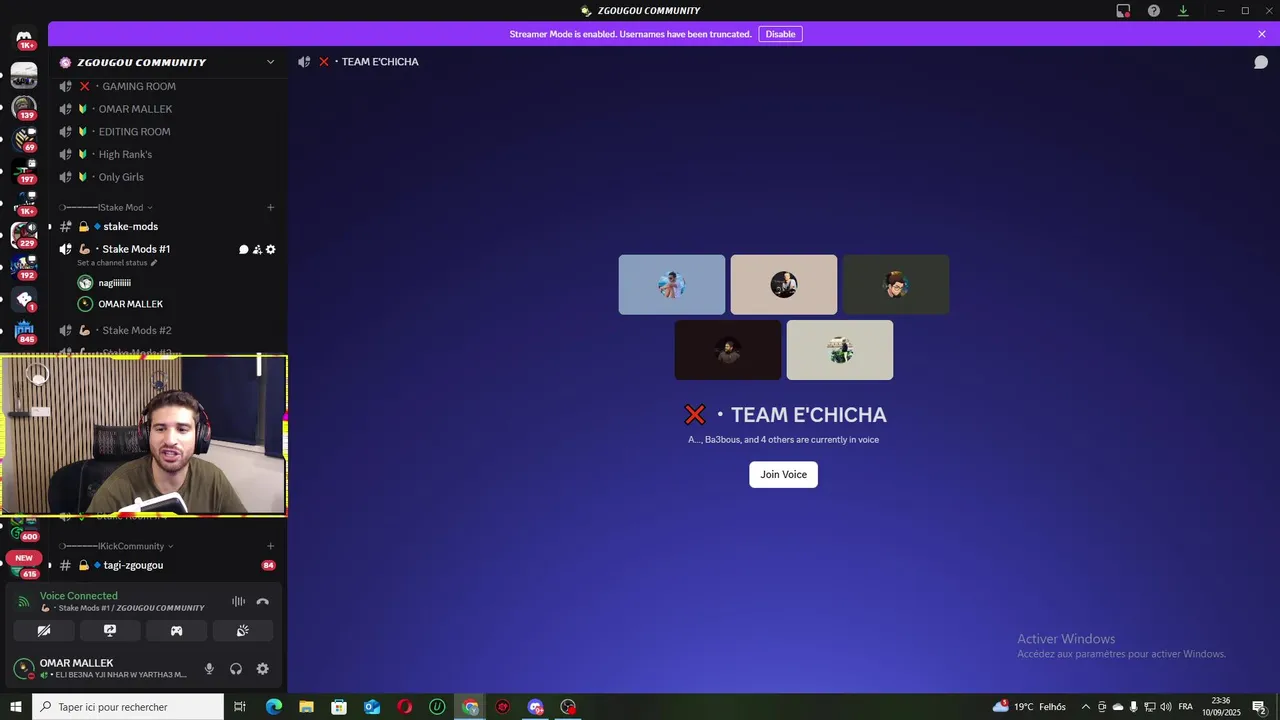
Task: Open the soundboard icon
Action: tap(242, 631)
